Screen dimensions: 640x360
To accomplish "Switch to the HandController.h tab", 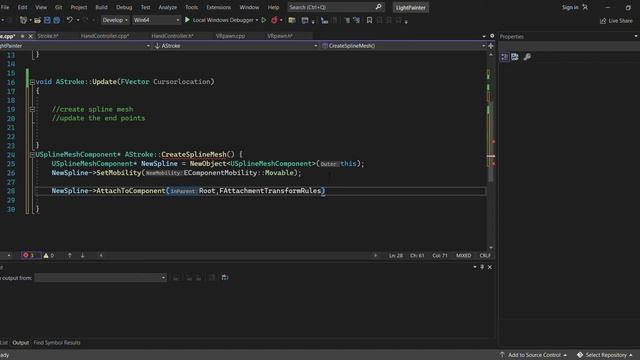I will (x=172, y=36).
